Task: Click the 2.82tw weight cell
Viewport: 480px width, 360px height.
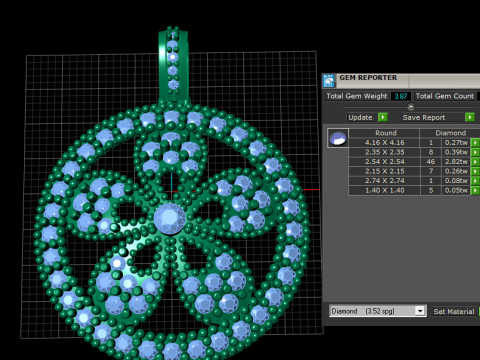Action: (x=456, y=162)
